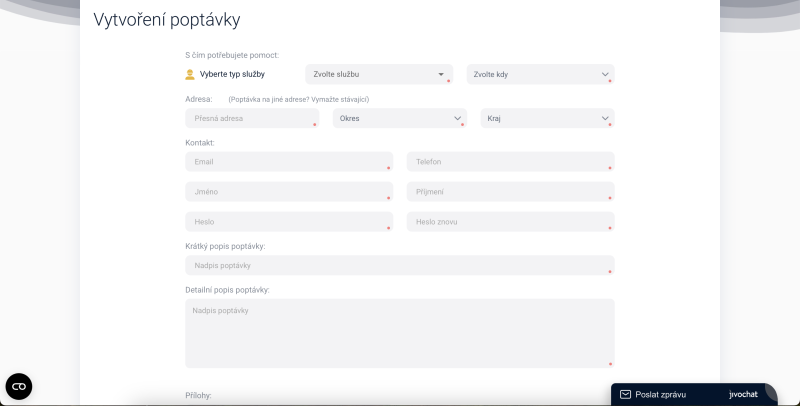This screenshot has width=800, height=406.
Task: Click the Vyberte typ služby label
Action: [x=232, y=74]
